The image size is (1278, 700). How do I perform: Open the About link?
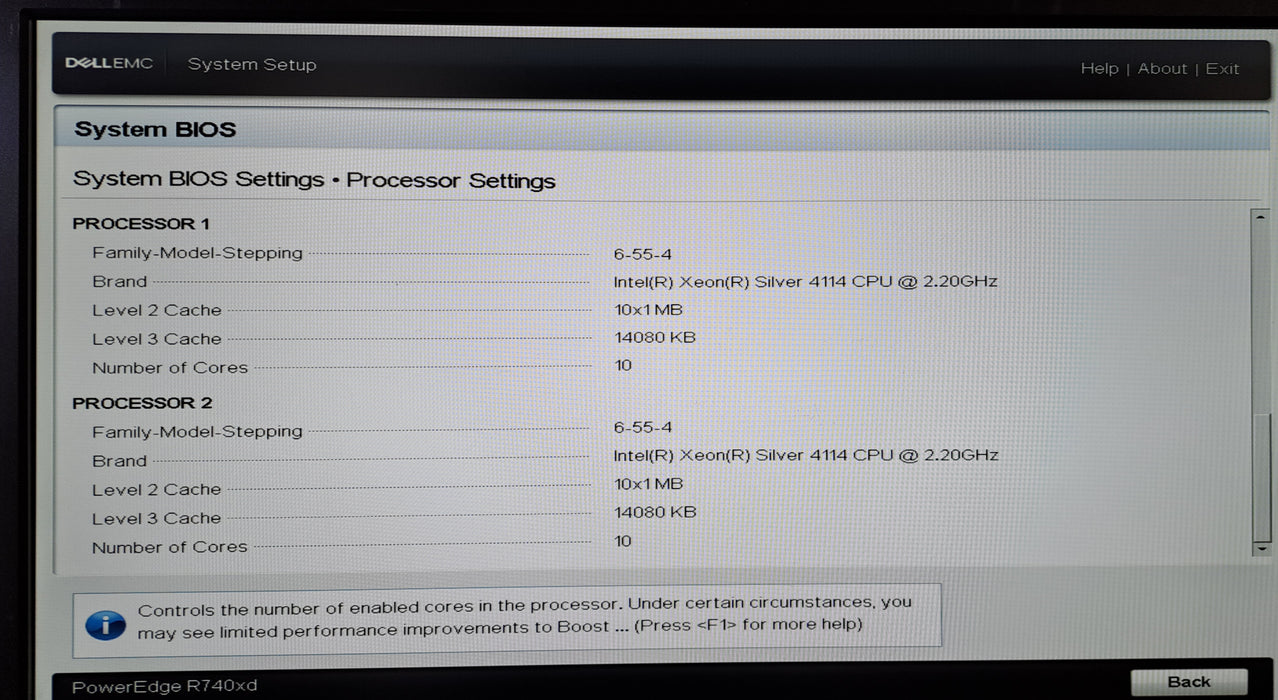(1162, 69)
